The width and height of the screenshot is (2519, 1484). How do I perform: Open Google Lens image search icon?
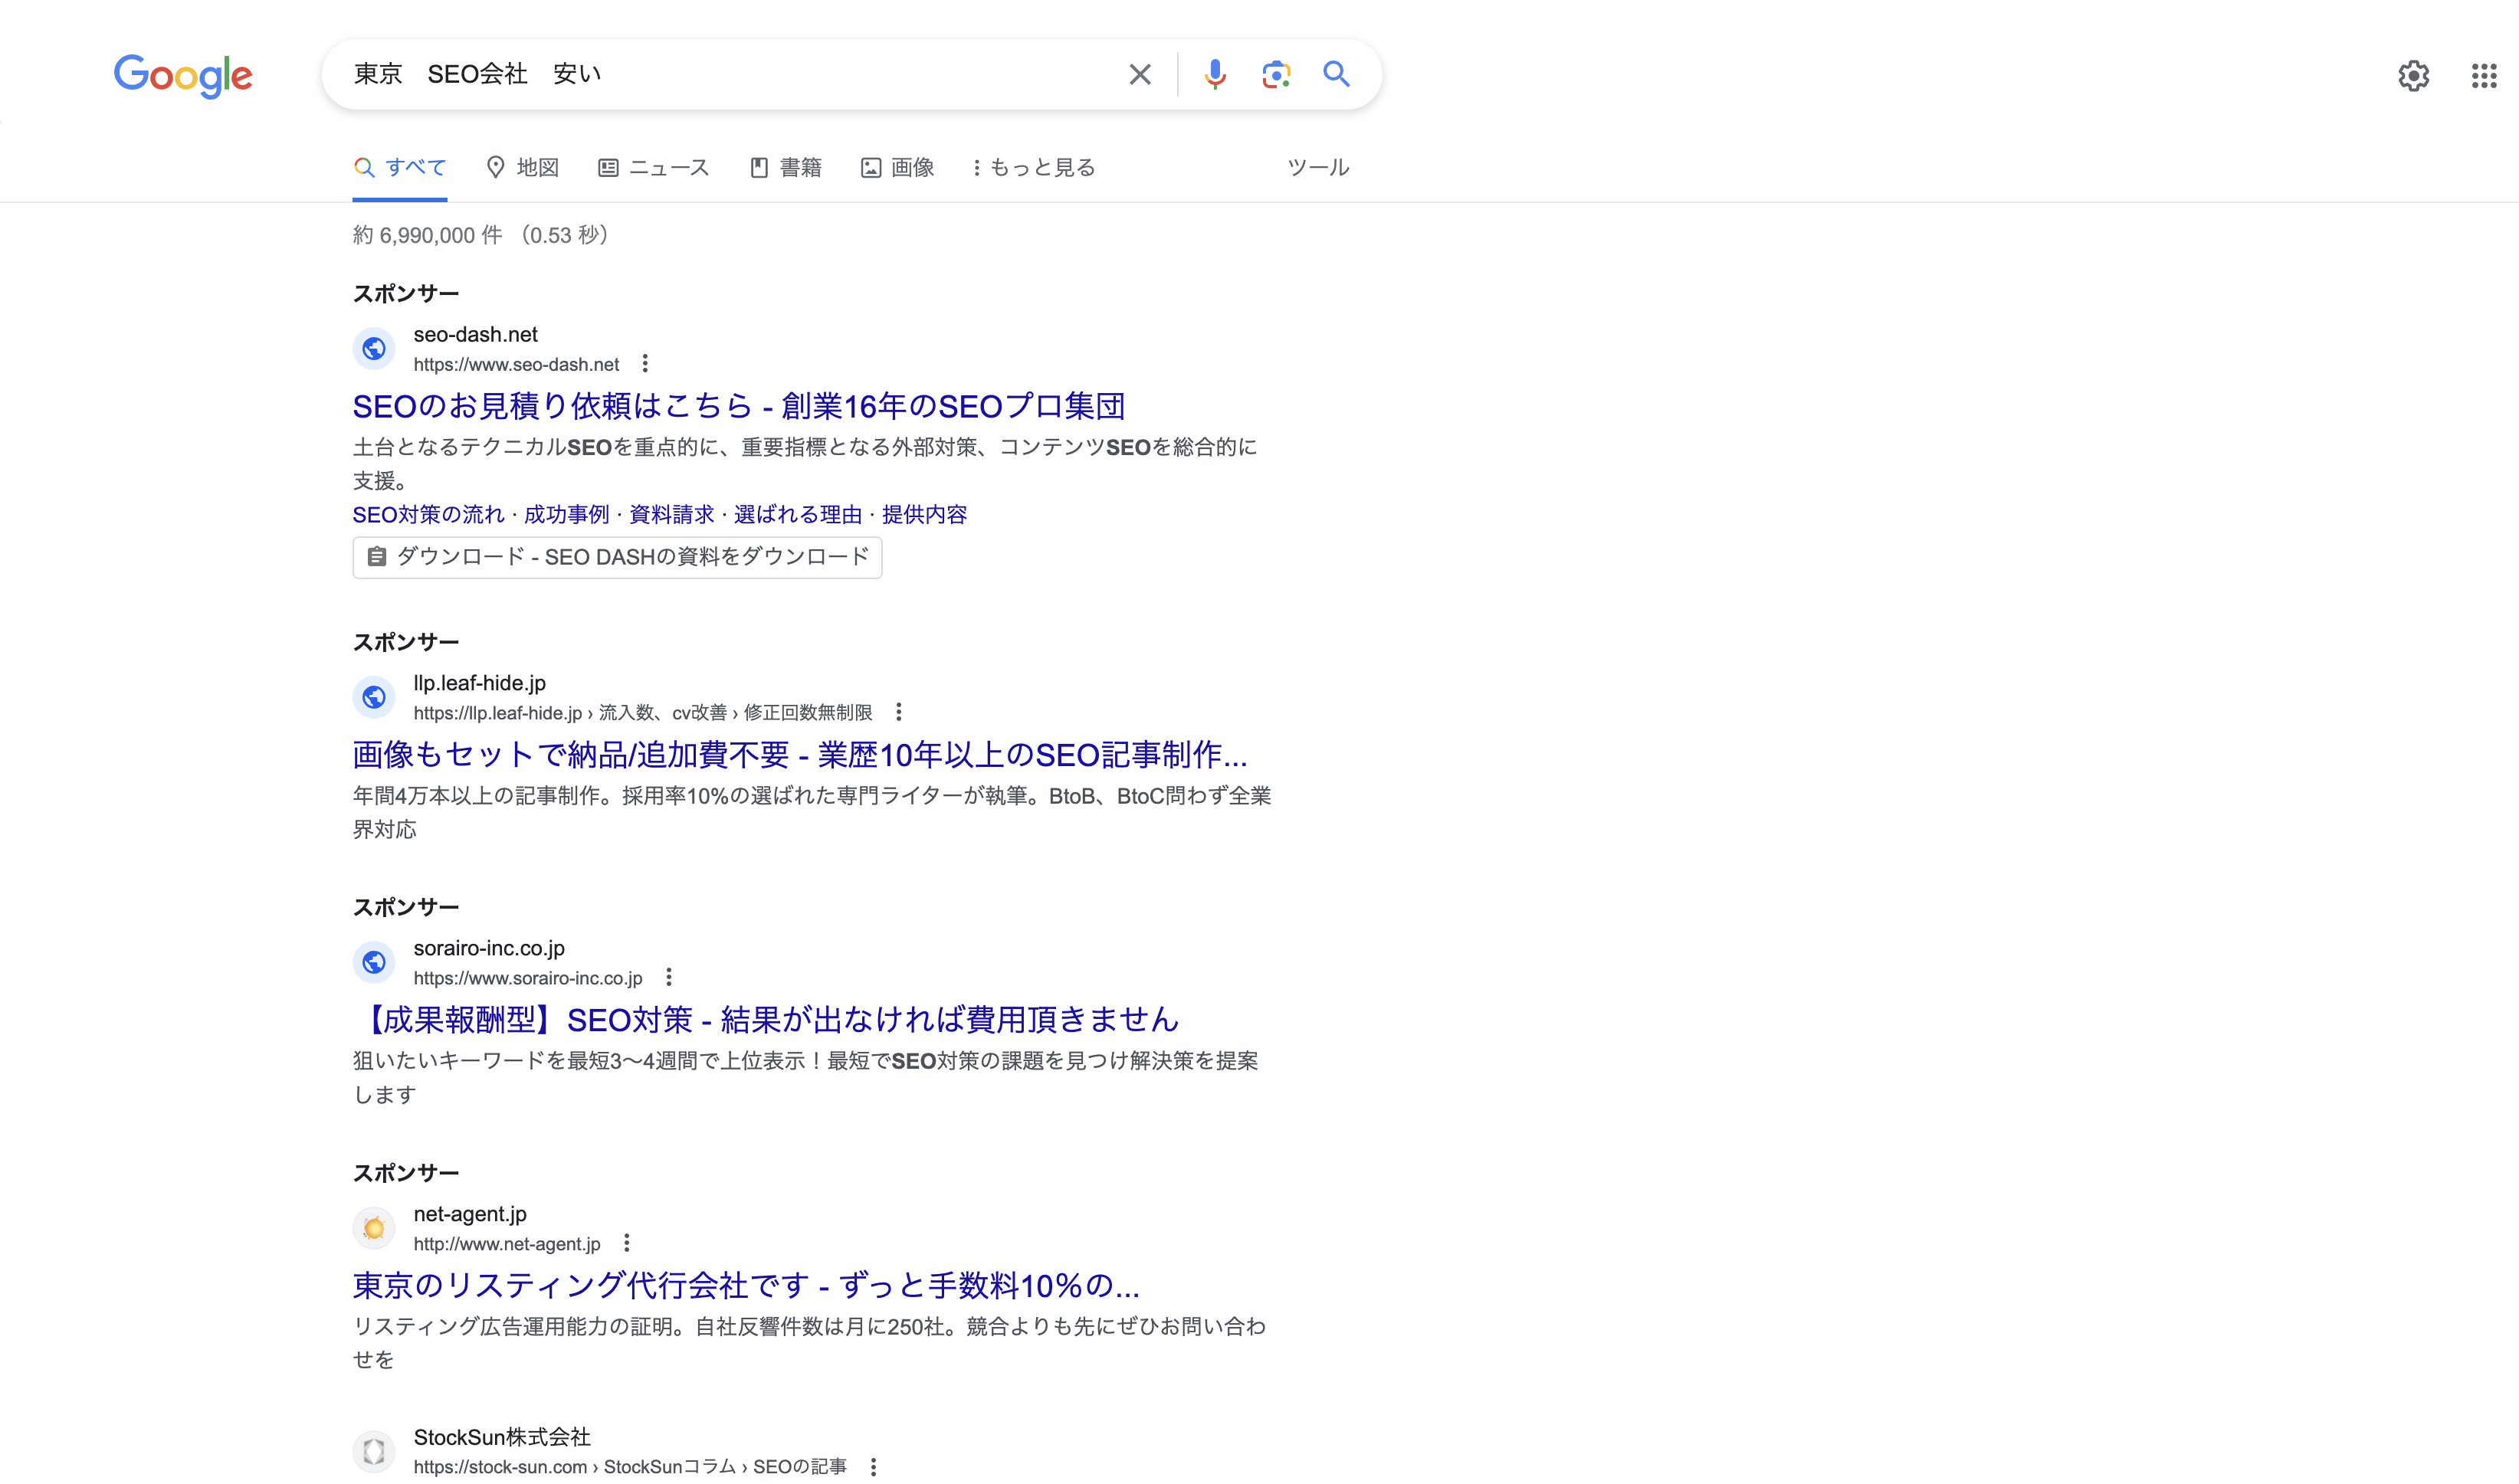[x=1276, y=74]
